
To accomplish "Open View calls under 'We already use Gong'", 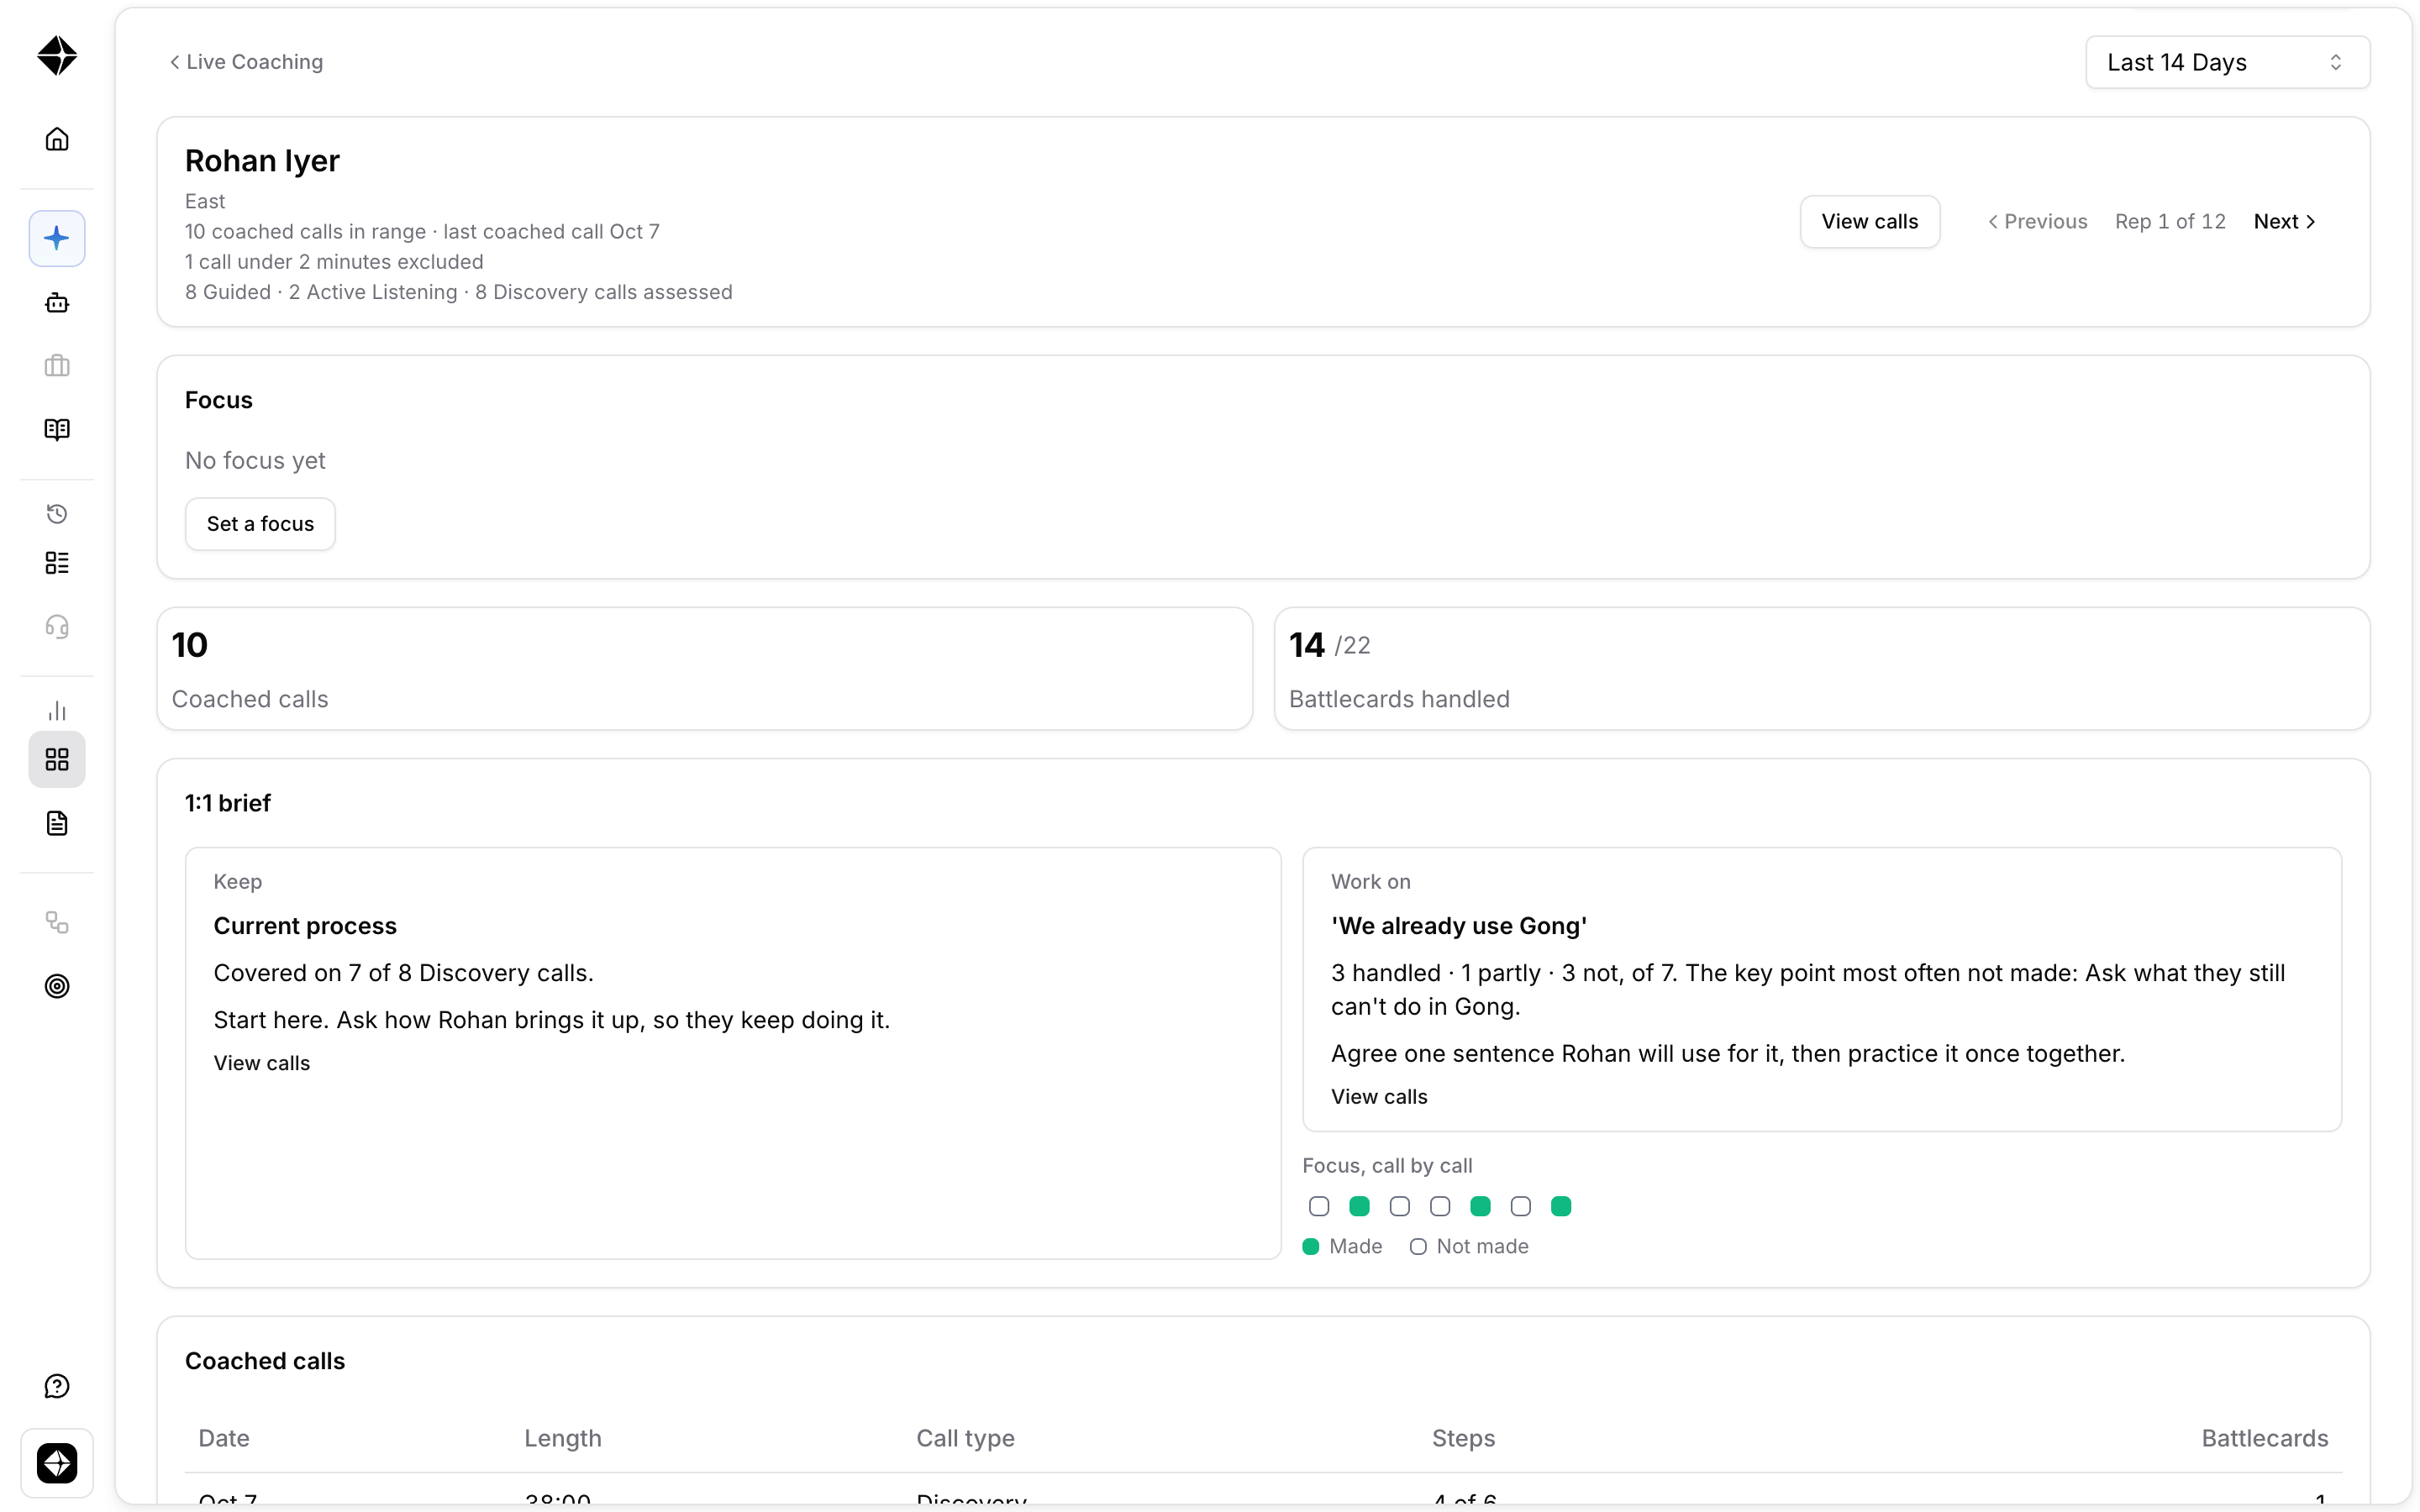I will [x=1379, y=1097].
